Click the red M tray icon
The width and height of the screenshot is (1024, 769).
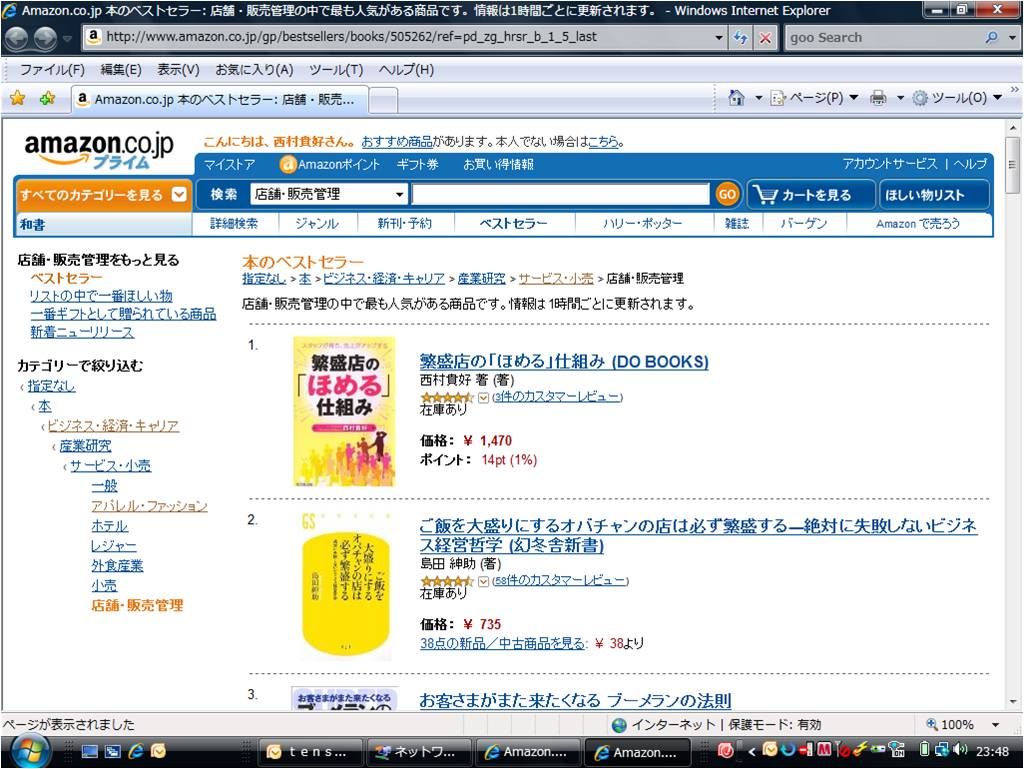pos(824,749)
